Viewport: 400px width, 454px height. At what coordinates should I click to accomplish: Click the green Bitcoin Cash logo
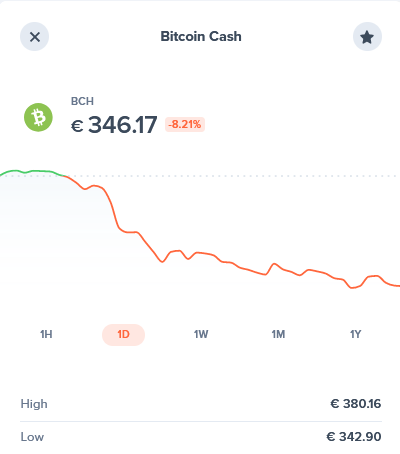(x=38, y=117)
